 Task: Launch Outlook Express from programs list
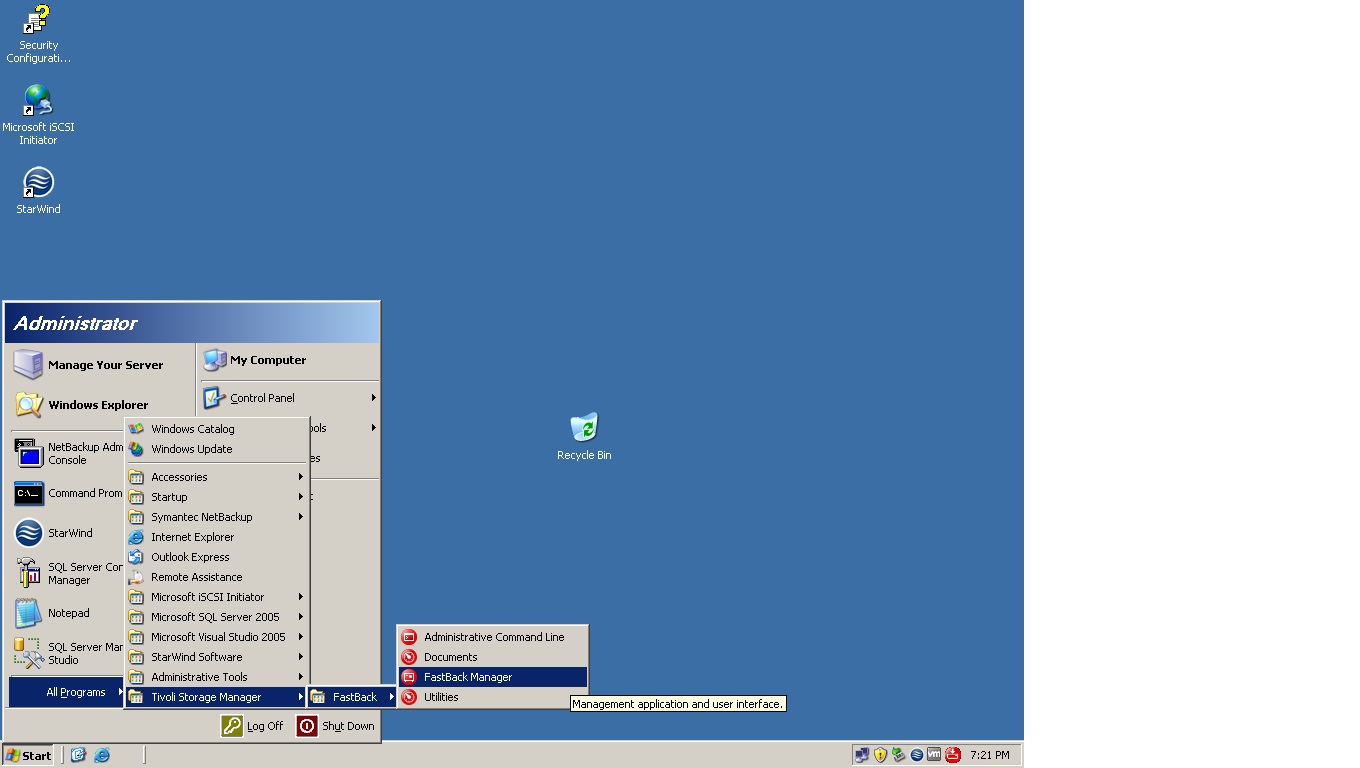[x=216, y=557]
